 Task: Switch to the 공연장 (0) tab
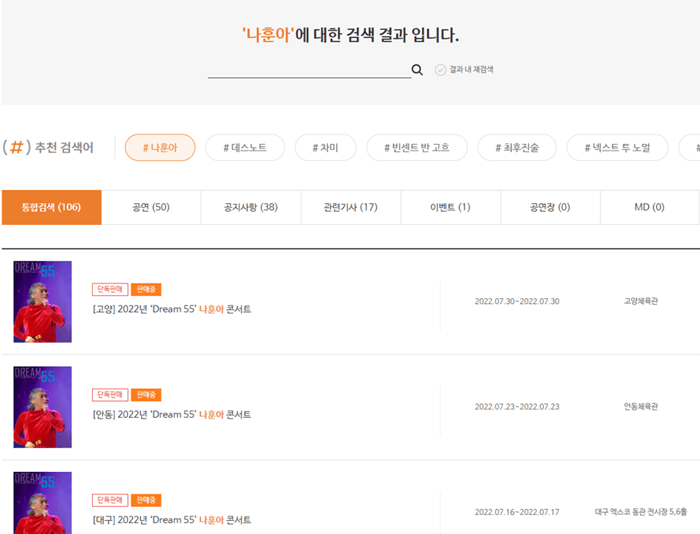point(550,207)
